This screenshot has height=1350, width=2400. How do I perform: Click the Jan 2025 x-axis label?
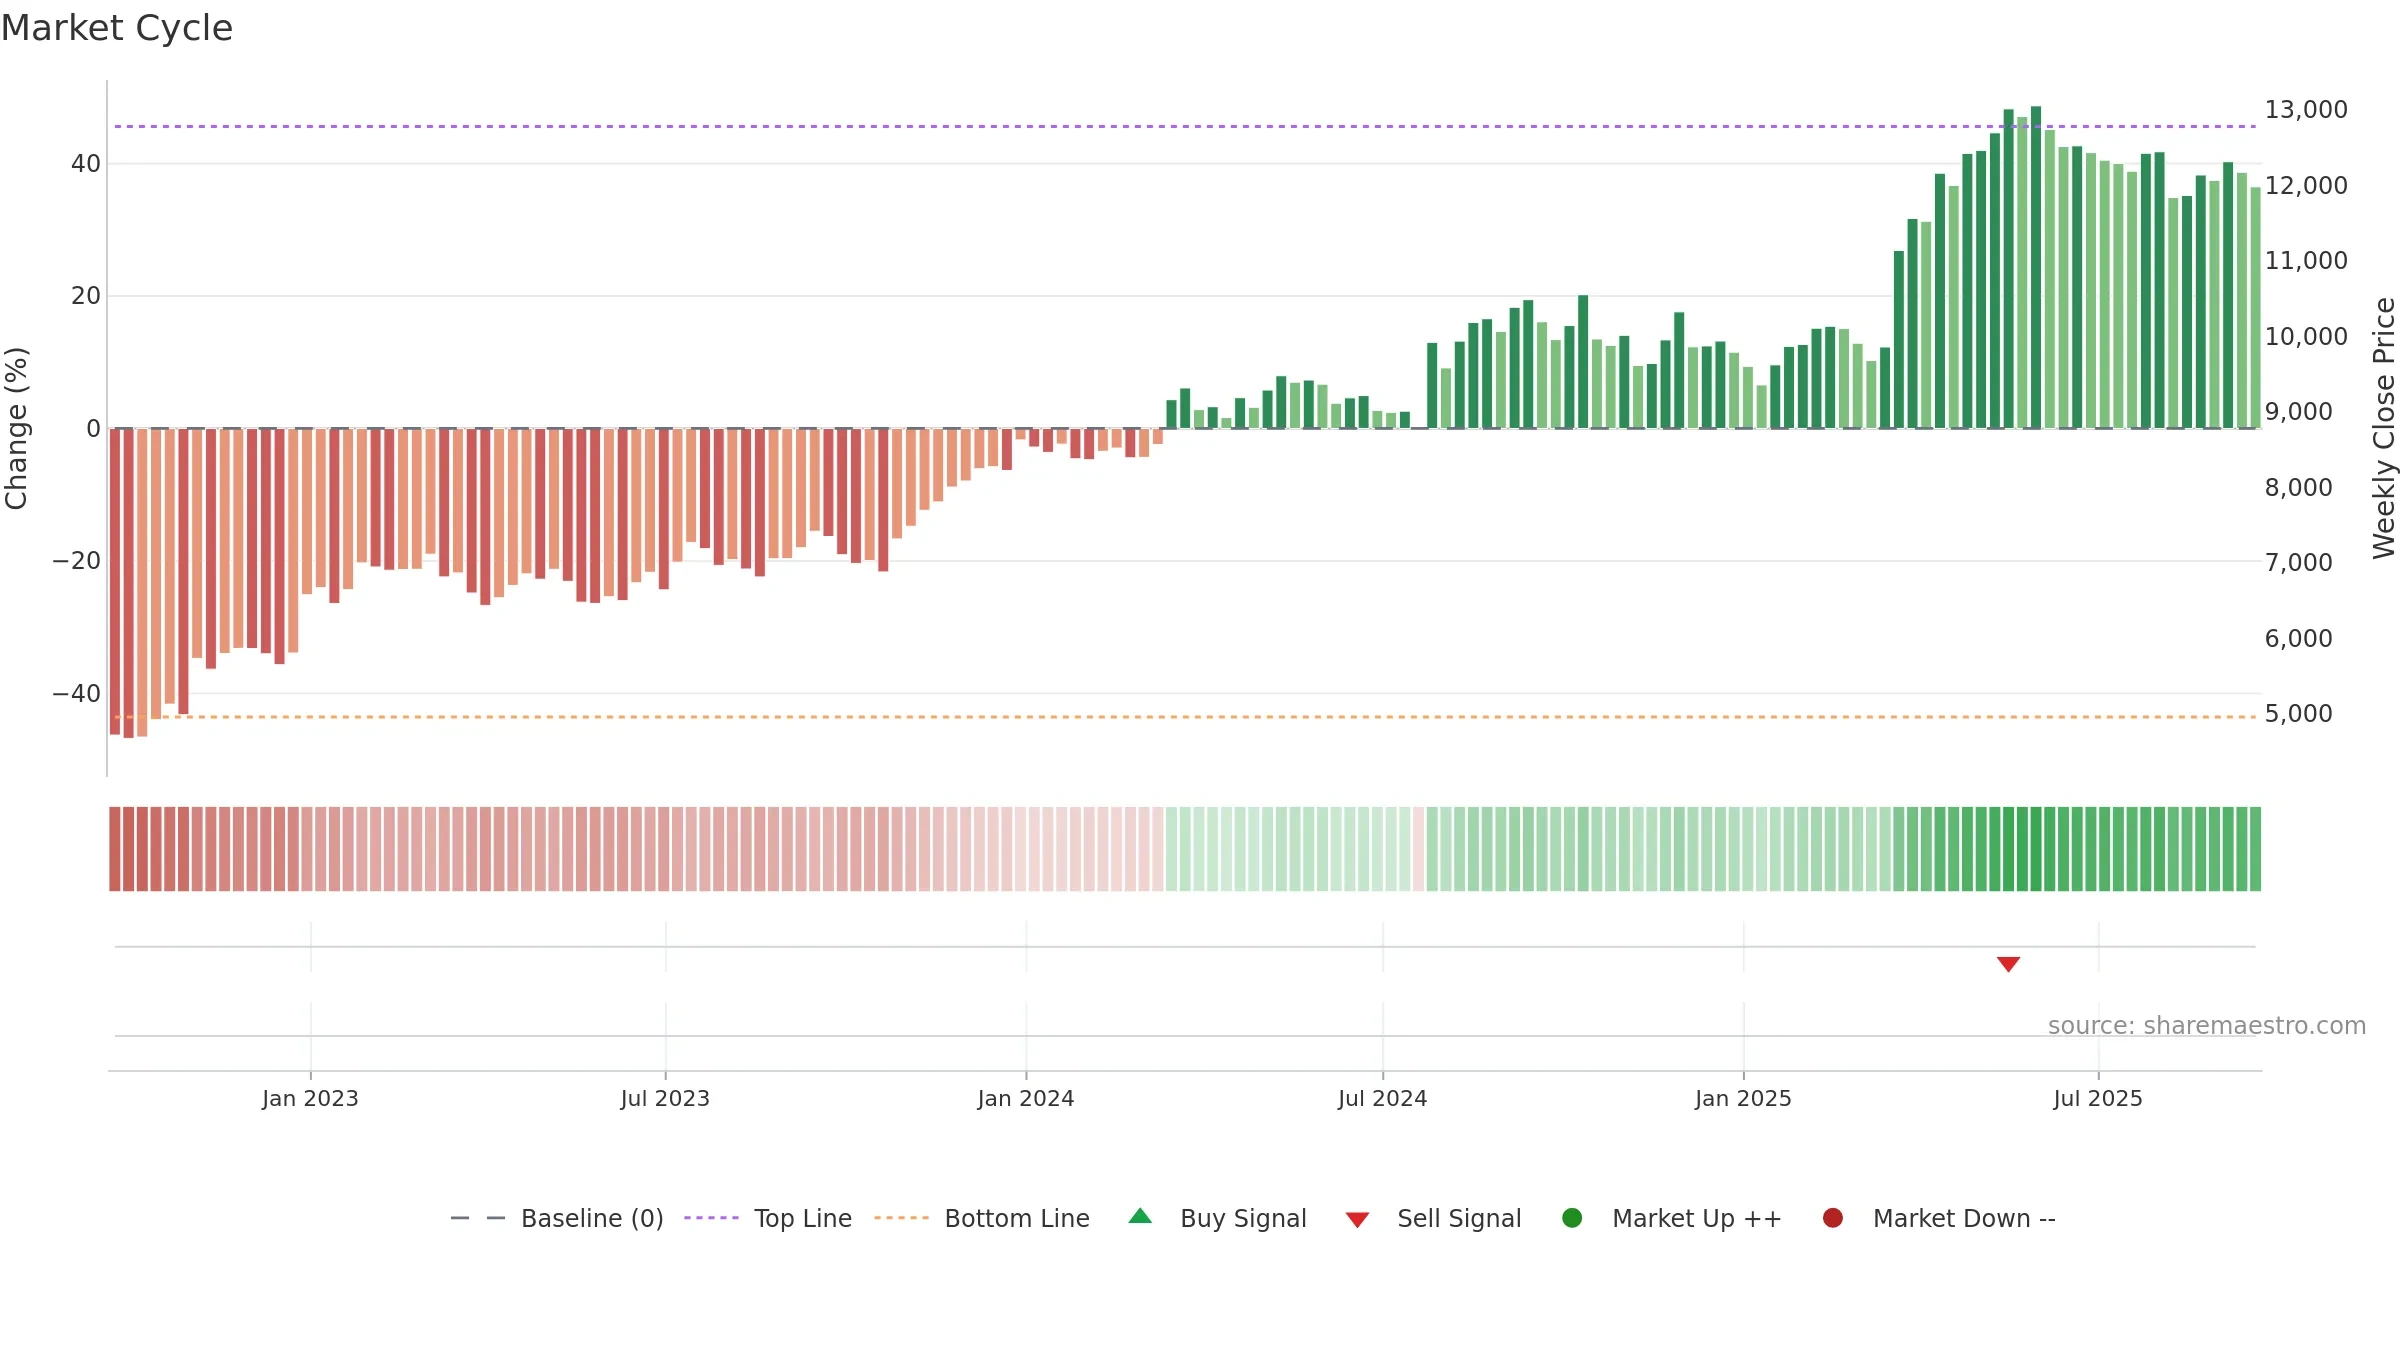[1743, 1099]
